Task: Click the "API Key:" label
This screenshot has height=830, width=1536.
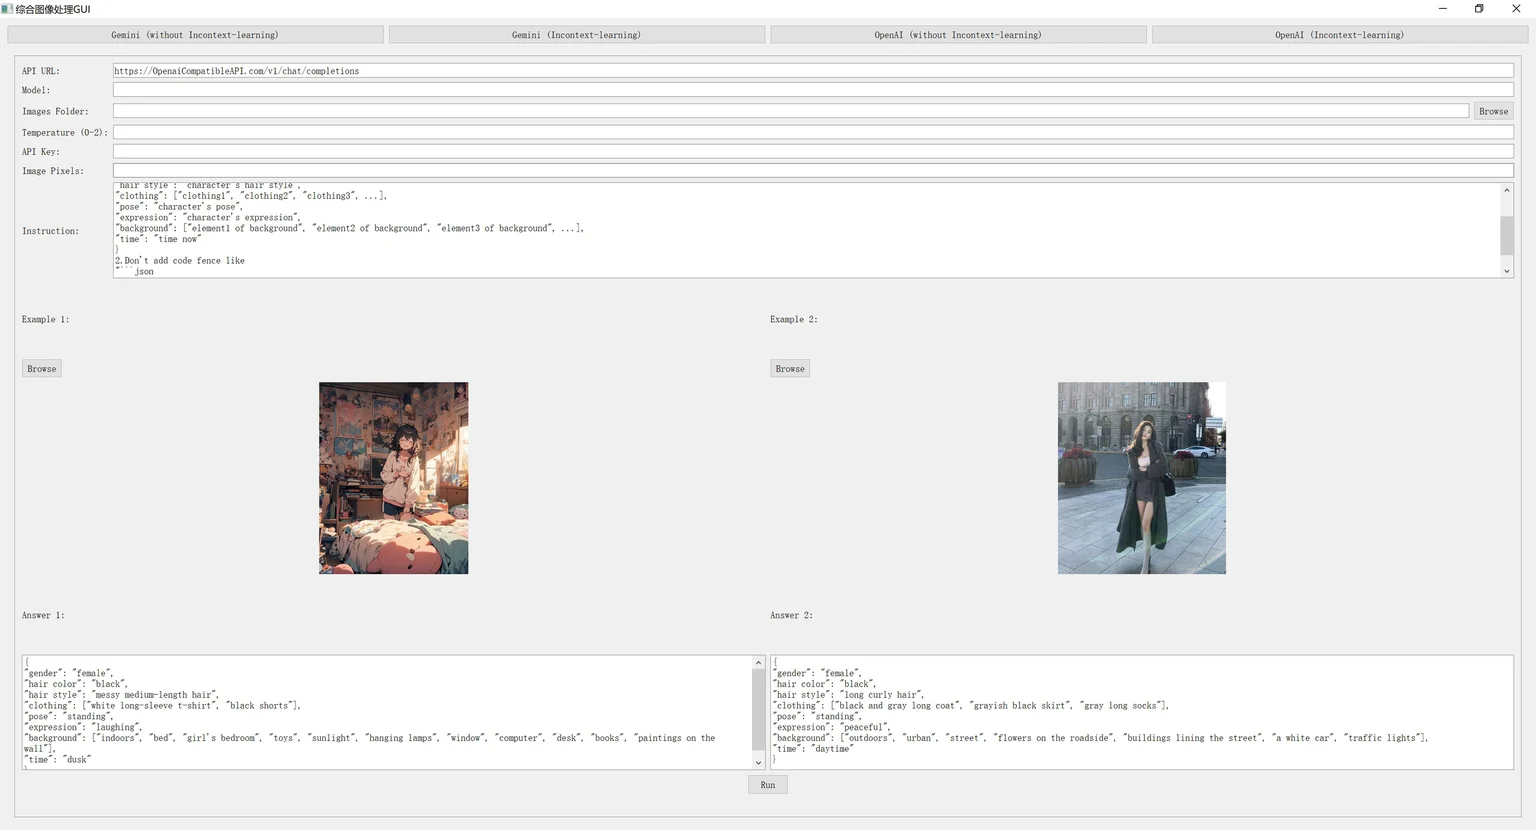Action: tap(41, 151)
